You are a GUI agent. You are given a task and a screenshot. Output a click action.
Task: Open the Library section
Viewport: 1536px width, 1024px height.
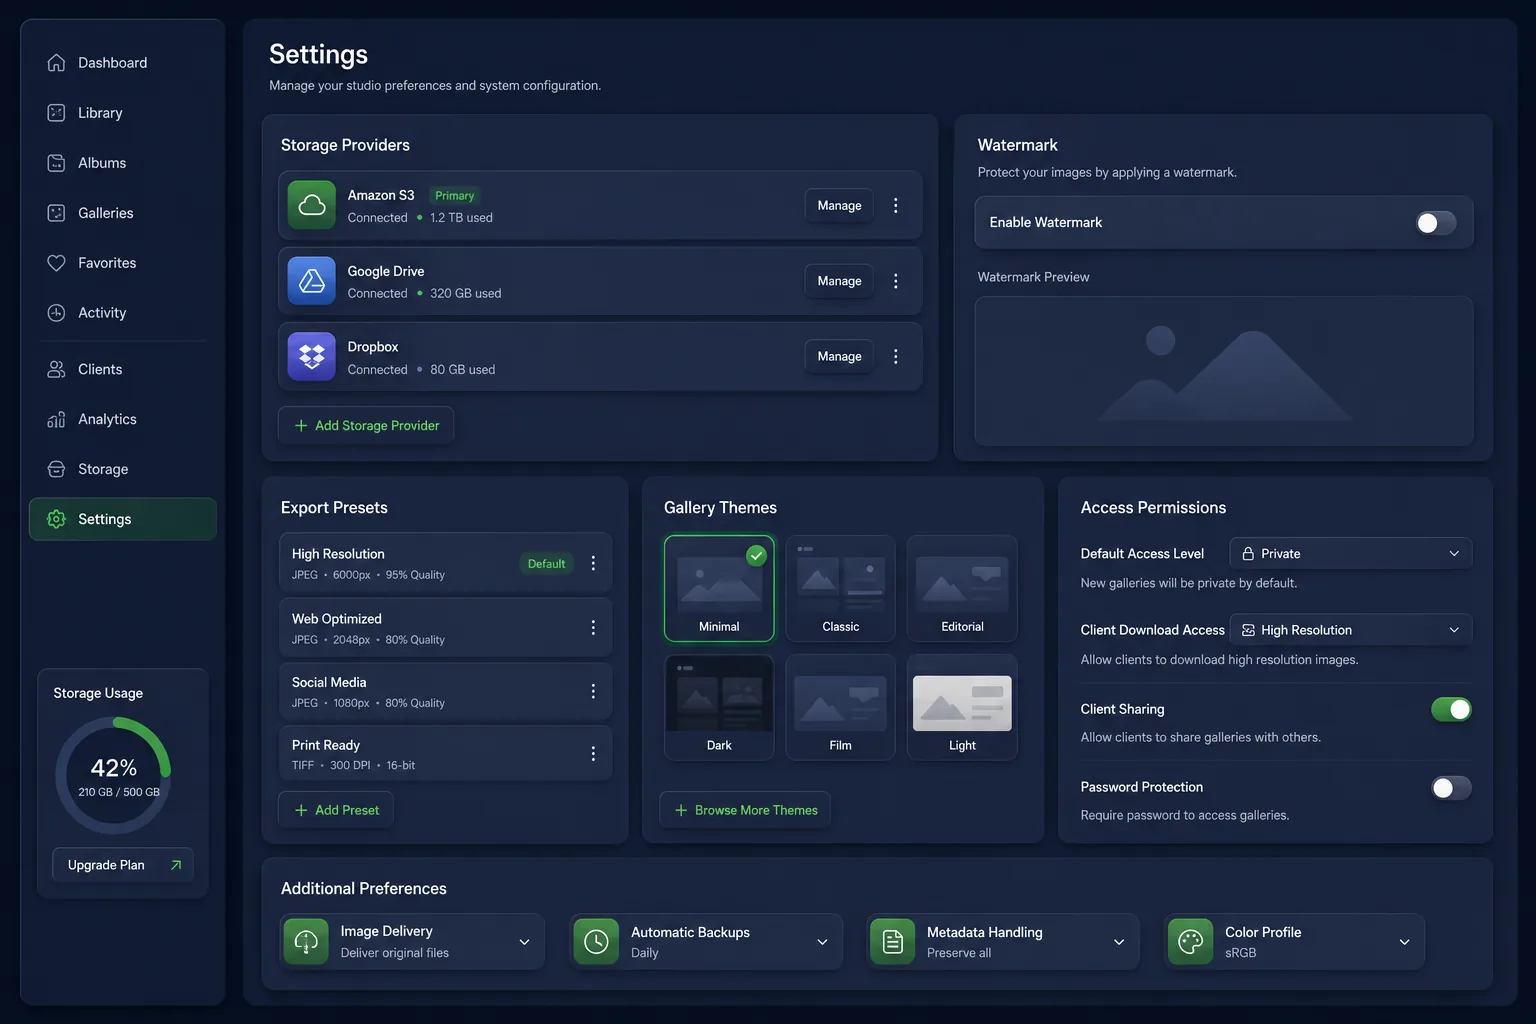coord(122,113)
